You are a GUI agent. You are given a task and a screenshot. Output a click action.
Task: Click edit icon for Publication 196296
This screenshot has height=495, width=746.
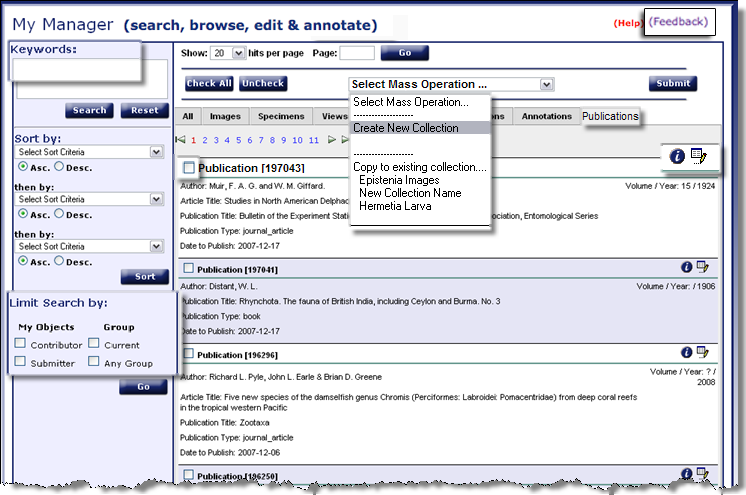(703, 353)
